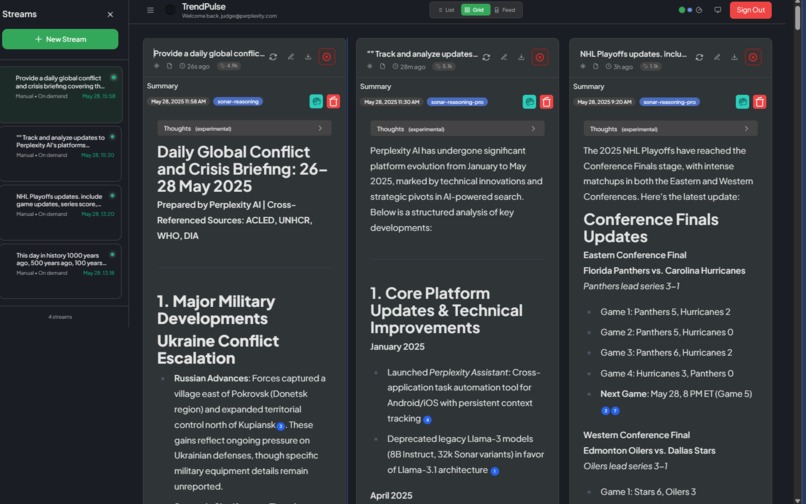
Task: Switch to Grid view
Action: point(475,10)
